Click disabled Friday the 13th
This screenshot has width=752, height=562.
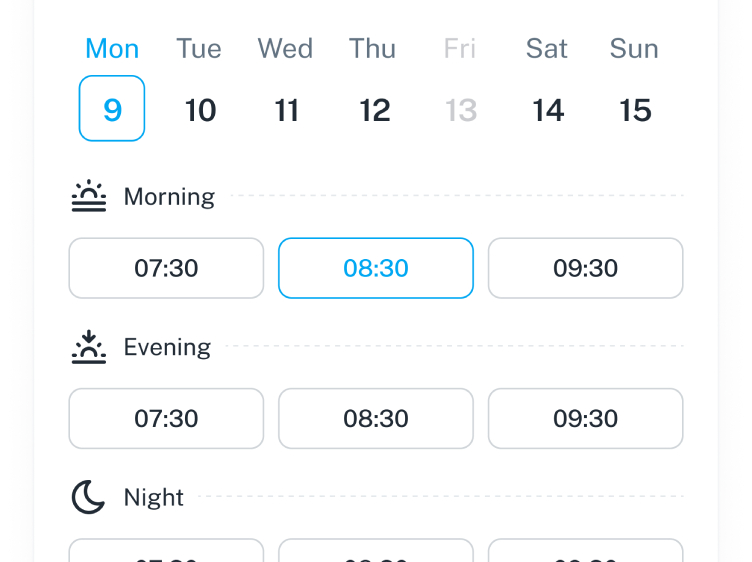461,109
